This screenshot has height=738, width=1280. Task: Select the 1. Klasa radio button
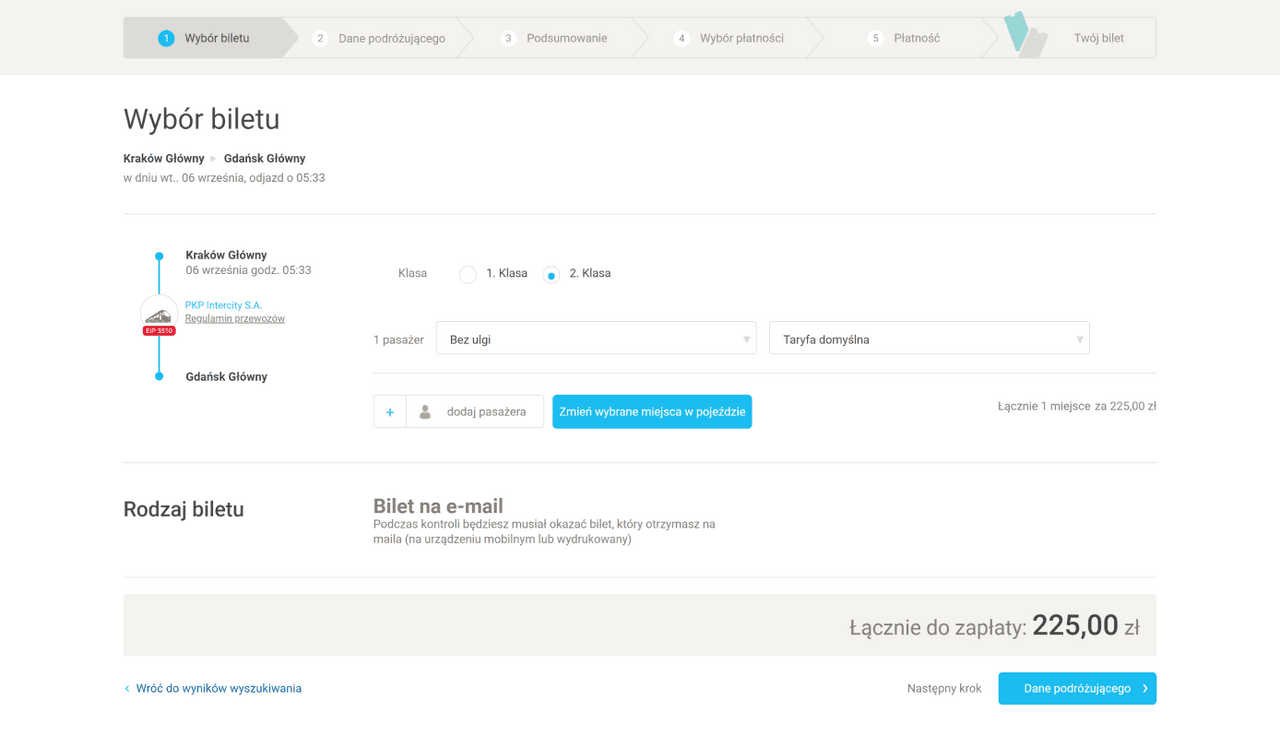click(468, 275)
